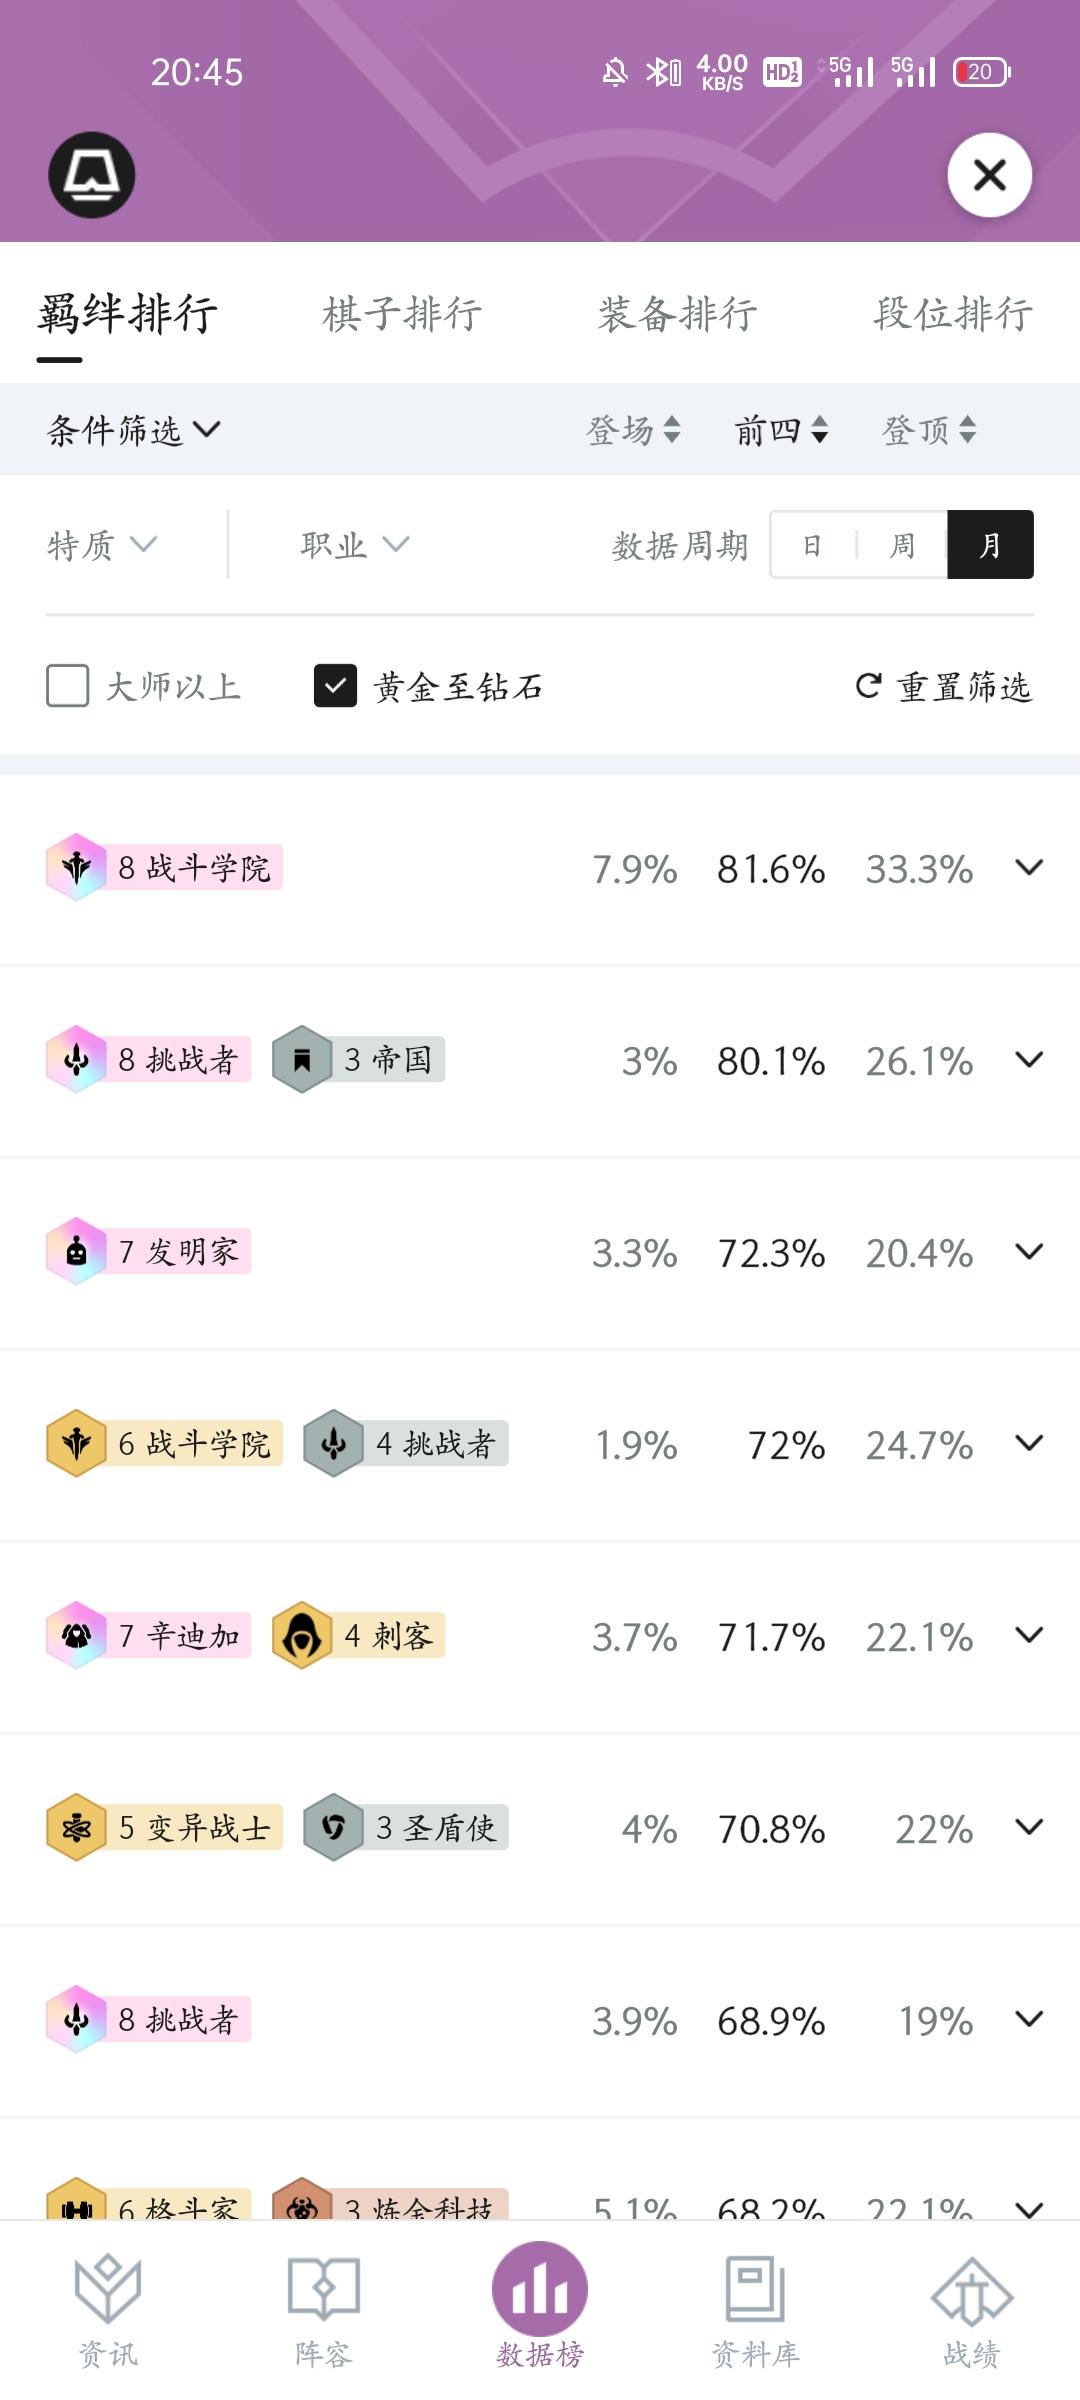Select the 周 data period option
The image size is (1080, 2400).
[902, 544]
